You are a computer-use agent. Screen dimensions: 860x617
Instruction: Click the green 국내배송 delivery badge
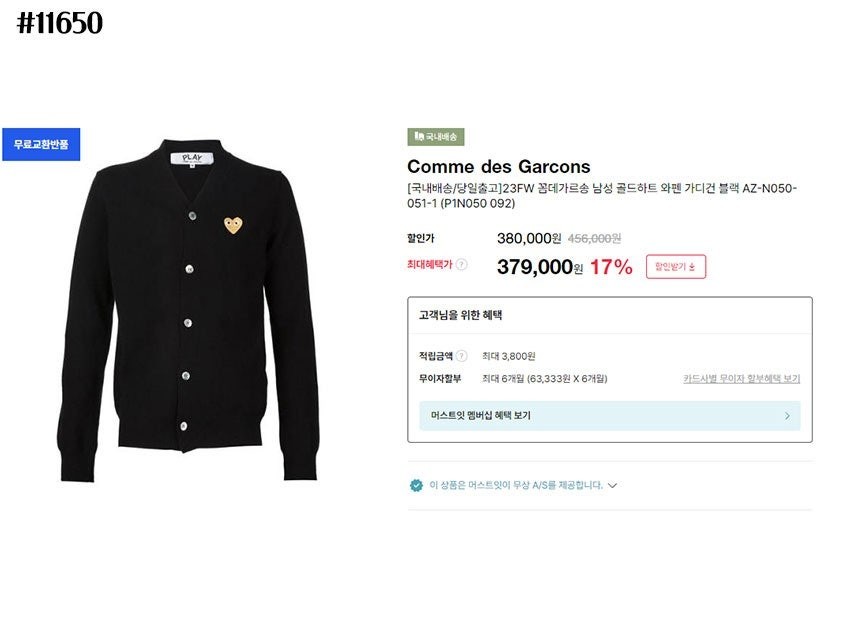[x=435, y=137]
